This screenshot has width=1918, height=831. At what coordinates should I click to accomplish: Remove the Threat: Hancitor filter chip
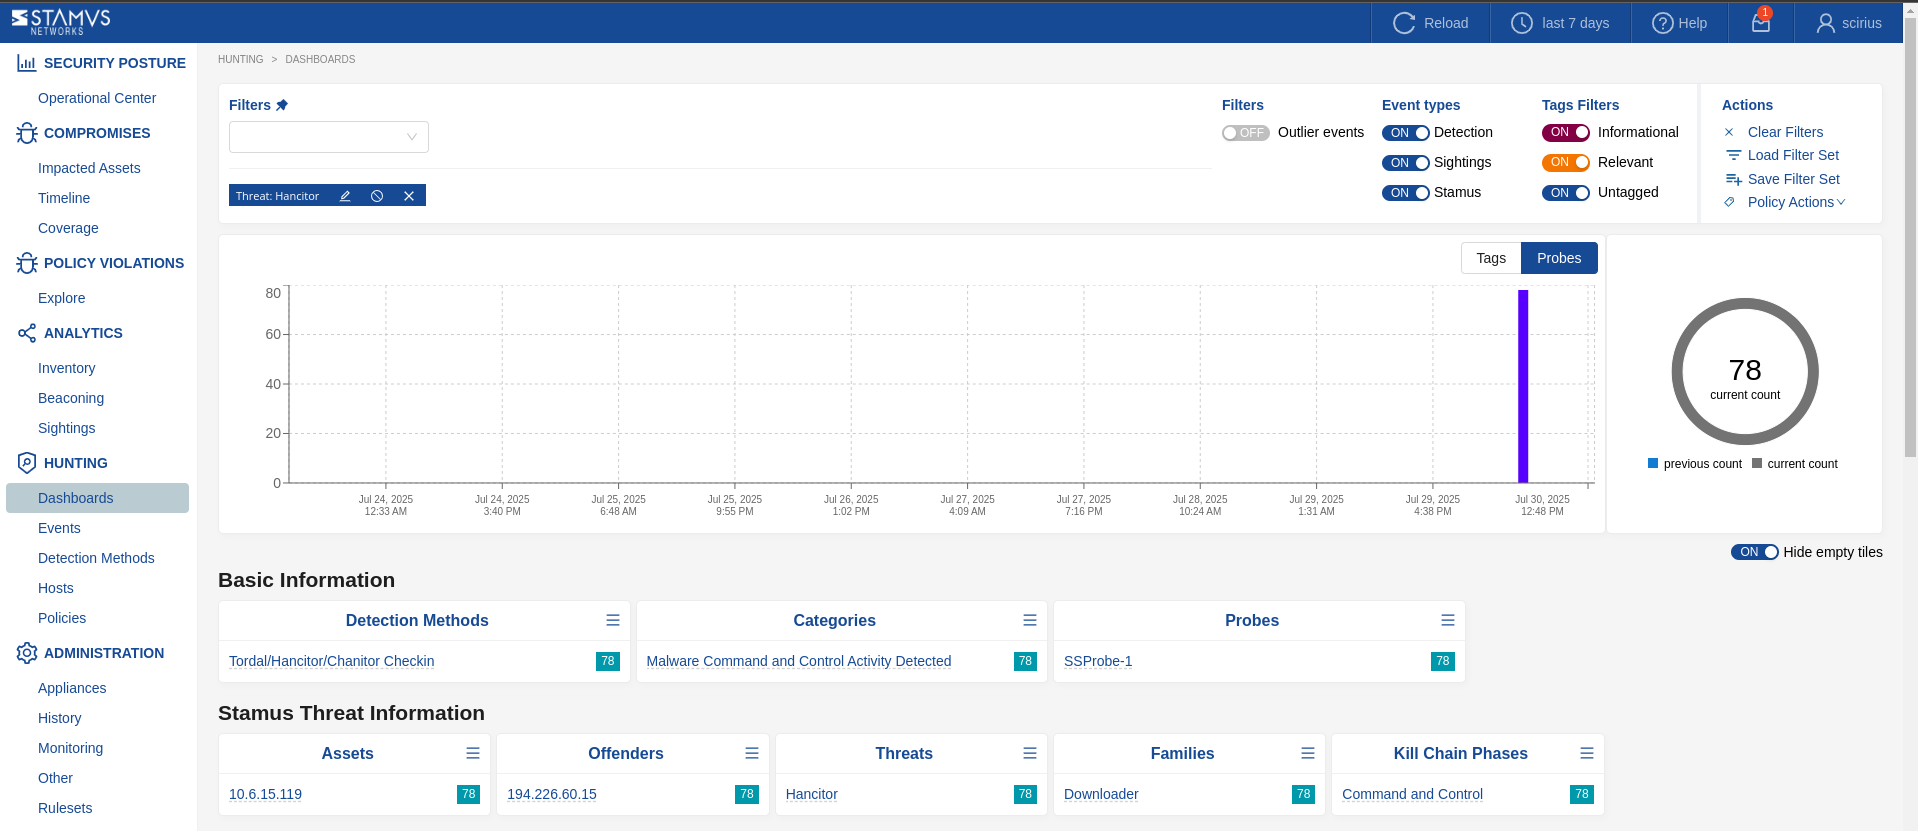point(409,196)
